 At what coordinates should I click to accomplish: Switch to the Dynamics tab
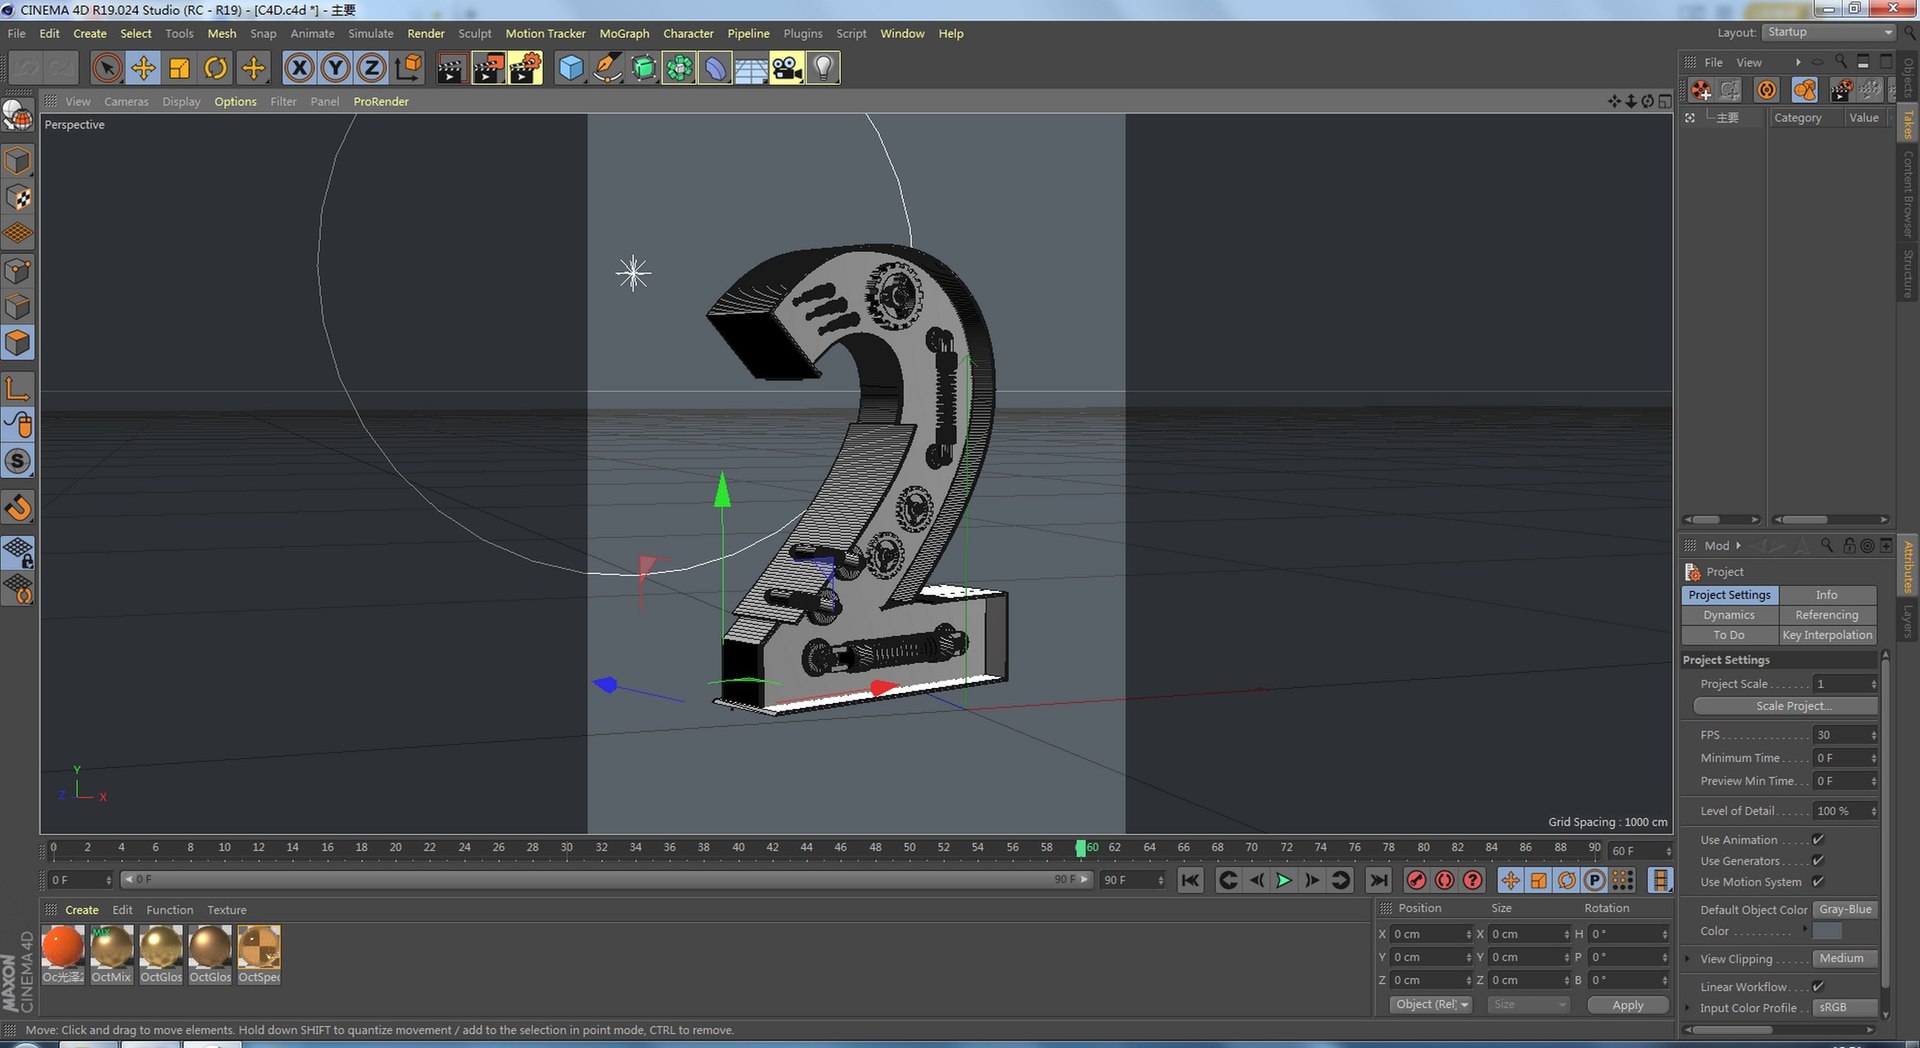click(x=1729, y=615)
